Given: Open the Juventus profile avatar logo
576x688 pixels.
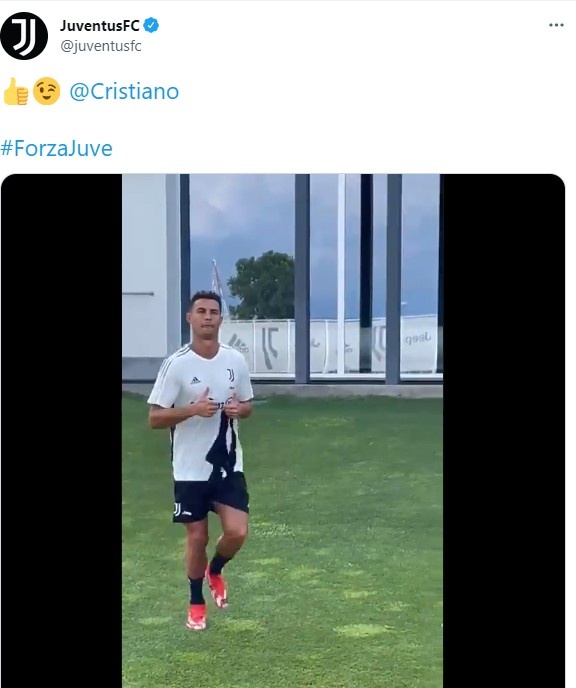Looking at the screenshot, I should point(24,36).
